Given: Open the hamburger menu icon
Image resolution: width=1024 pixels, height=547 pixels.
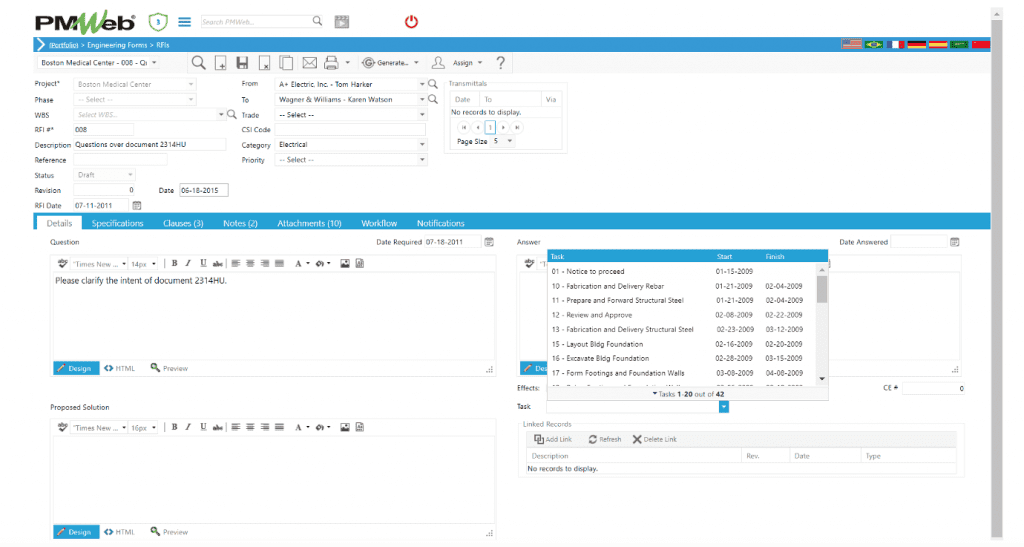Looking at the screenshot, I should click(185, 22).
